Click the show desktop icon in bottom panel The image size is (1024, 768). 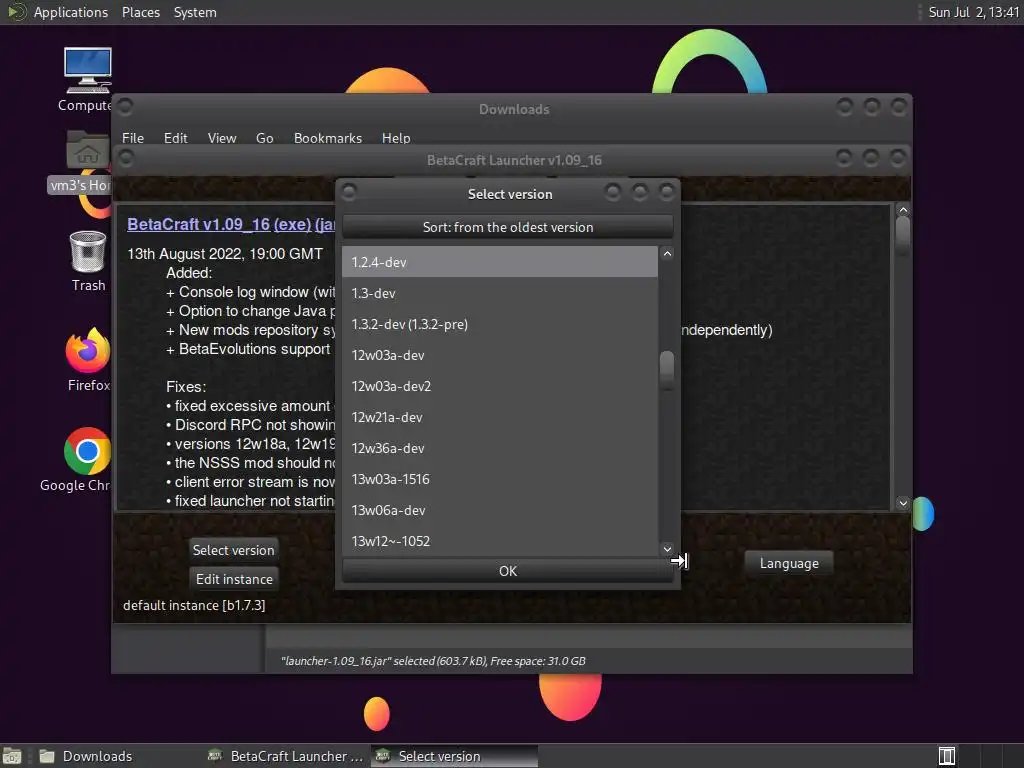click(x=12, y=756)
